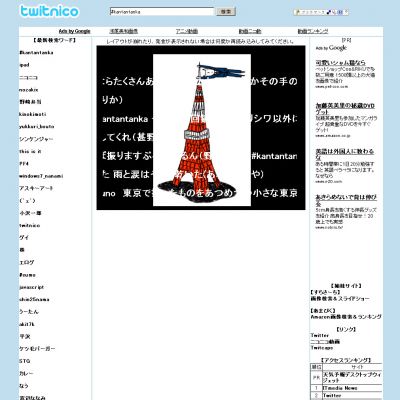The image size is (400, 400).
Task: Open the Twitter link under リンク
Action: point(320,335)
